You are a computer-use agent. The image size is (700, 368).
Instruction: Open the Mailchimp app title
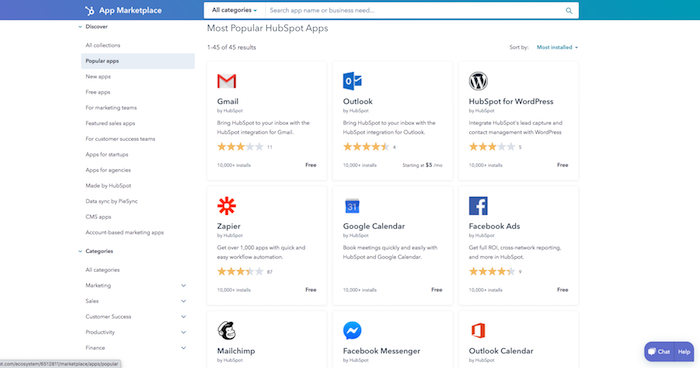(x=236, y=351)
